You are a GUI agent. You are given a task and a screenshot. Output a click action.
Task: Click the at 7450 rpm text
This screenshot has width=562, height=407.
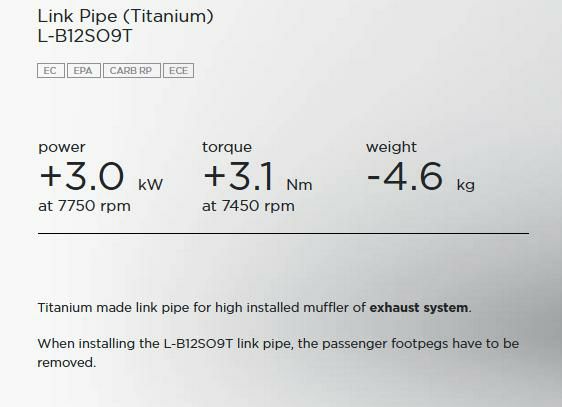[x=248, y=206]
